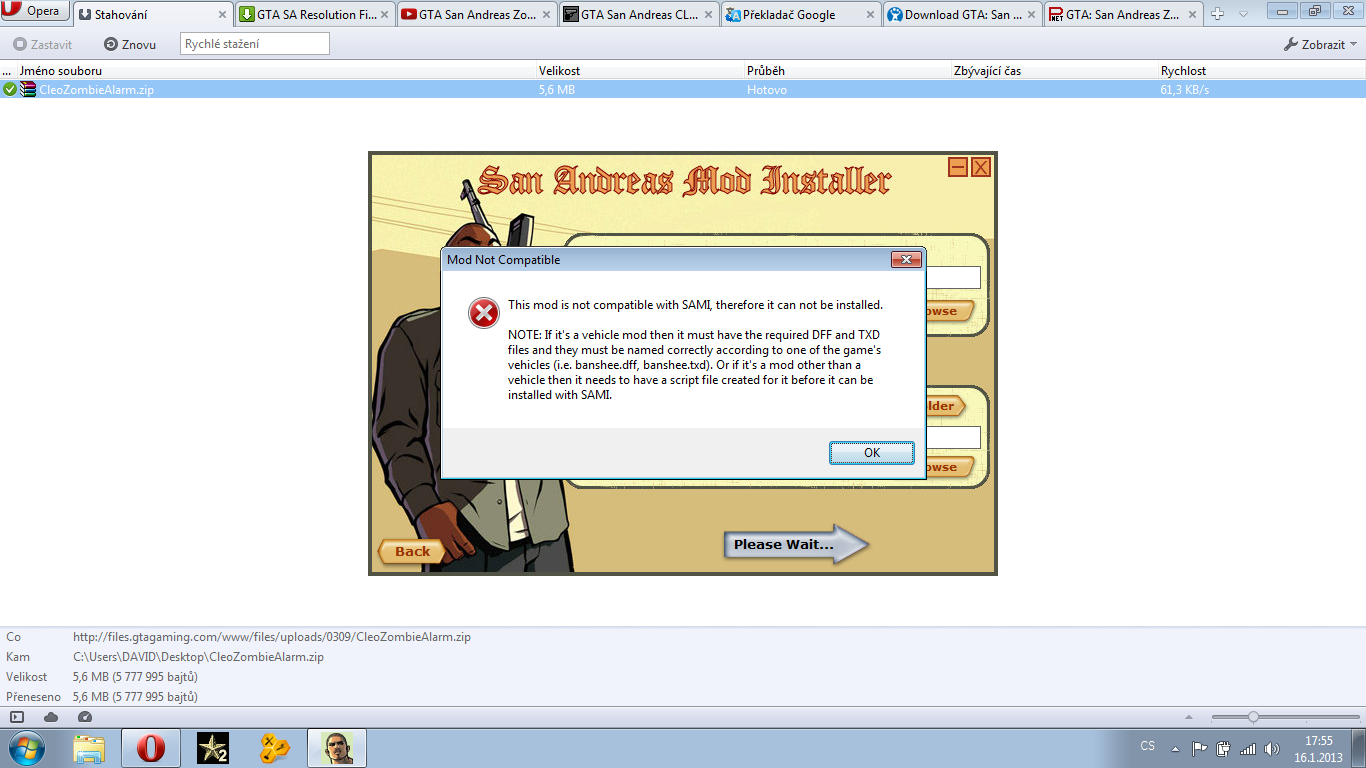Open the closed tabs dropdown arrow

[x=1243, y=14]
